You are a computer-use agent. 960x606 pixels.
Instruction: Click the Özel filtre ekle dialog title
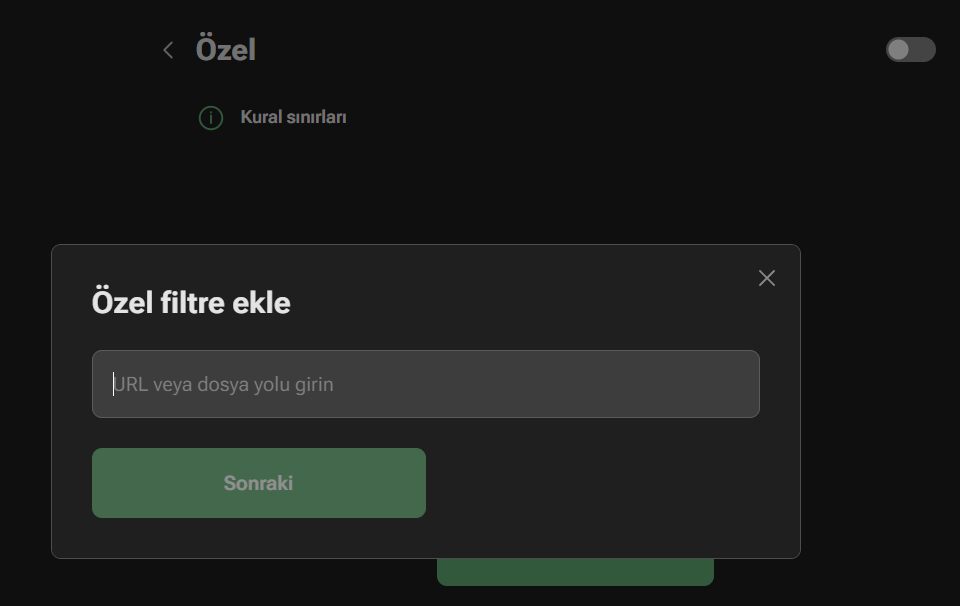(191, 302)
